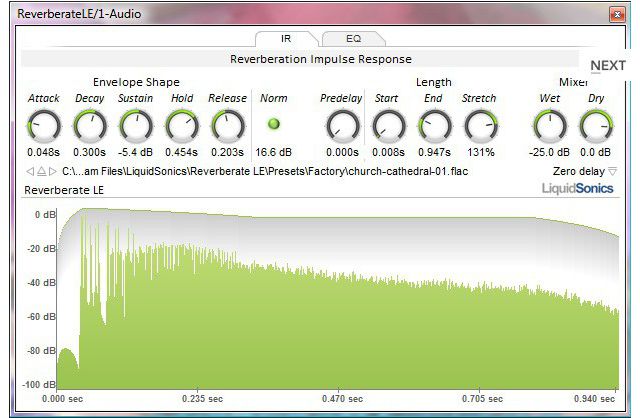The height and width of the screenshot is (418, 640).
Task: Click the Sustain knob
Action: pyautogui.click(x=136, y=126)
